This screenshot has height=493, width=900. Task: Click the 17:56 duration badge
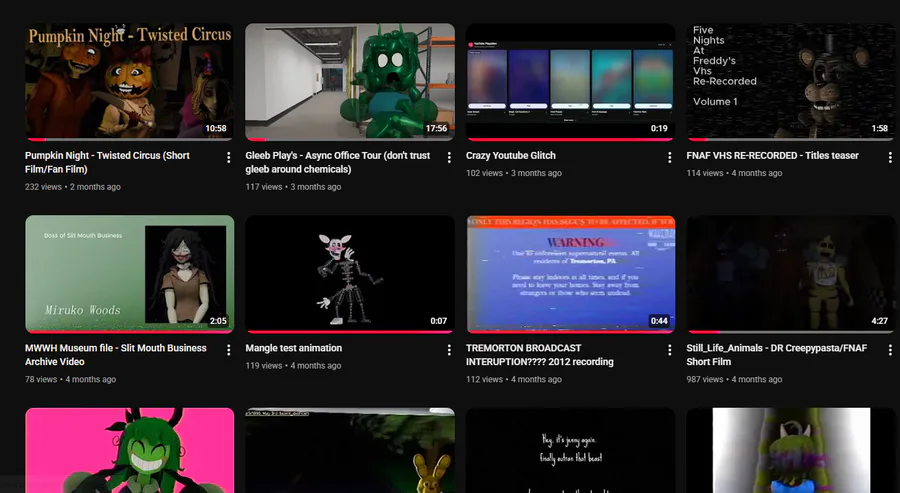(436, 129)
